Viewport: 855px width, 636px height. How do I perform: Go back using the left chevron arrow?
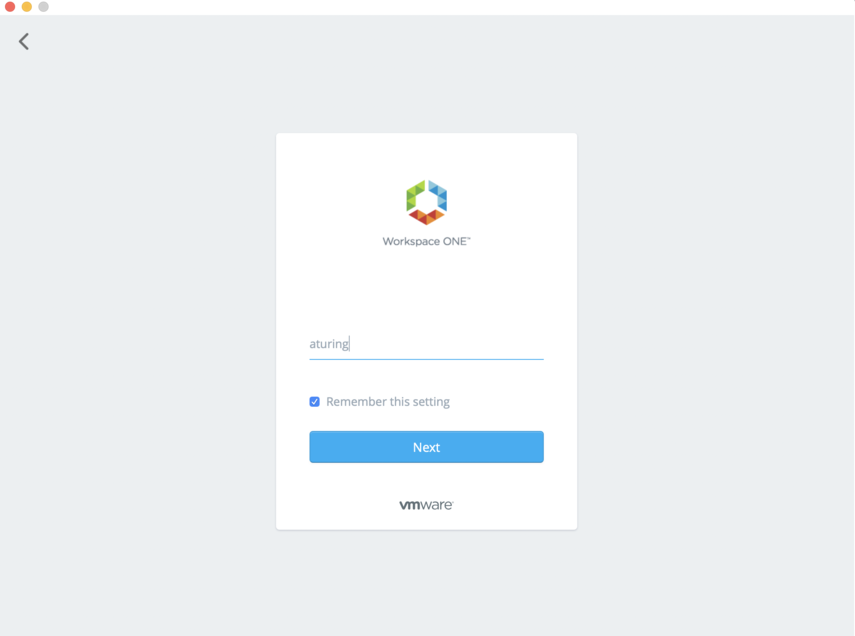pyautogui.click(x=23, y=41)
